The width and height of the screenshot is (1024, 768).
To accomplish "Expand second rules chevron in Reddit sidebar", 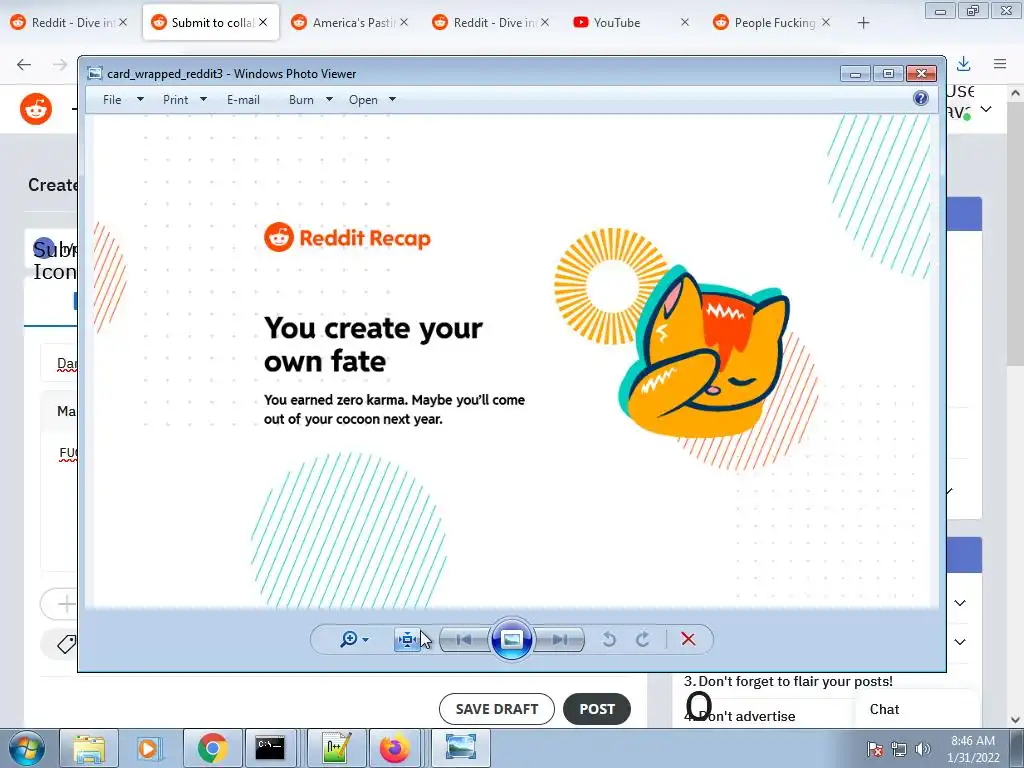I will pos(960,642).
